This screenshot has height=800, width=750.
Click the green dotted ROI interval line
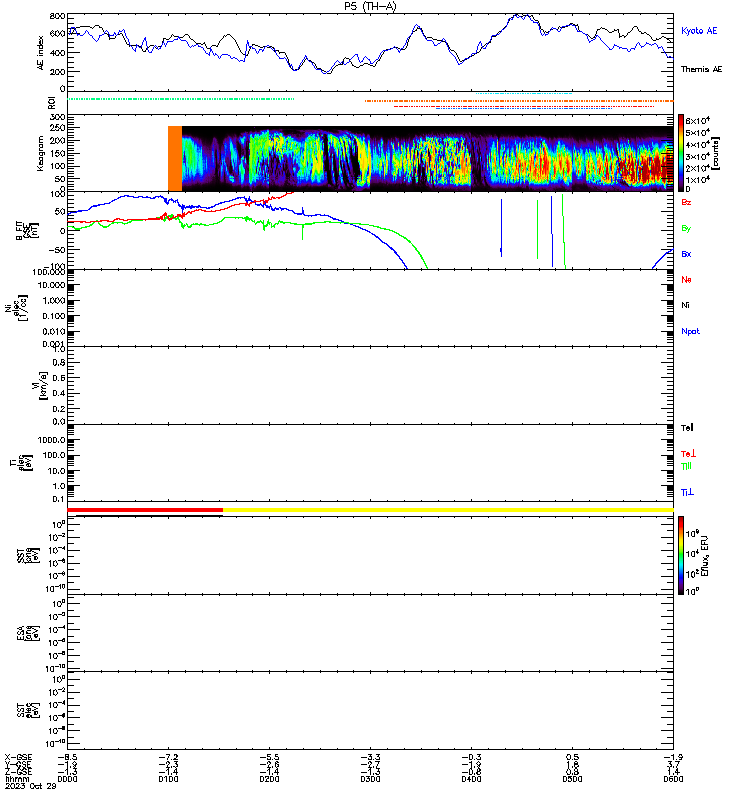pos(181,99)
